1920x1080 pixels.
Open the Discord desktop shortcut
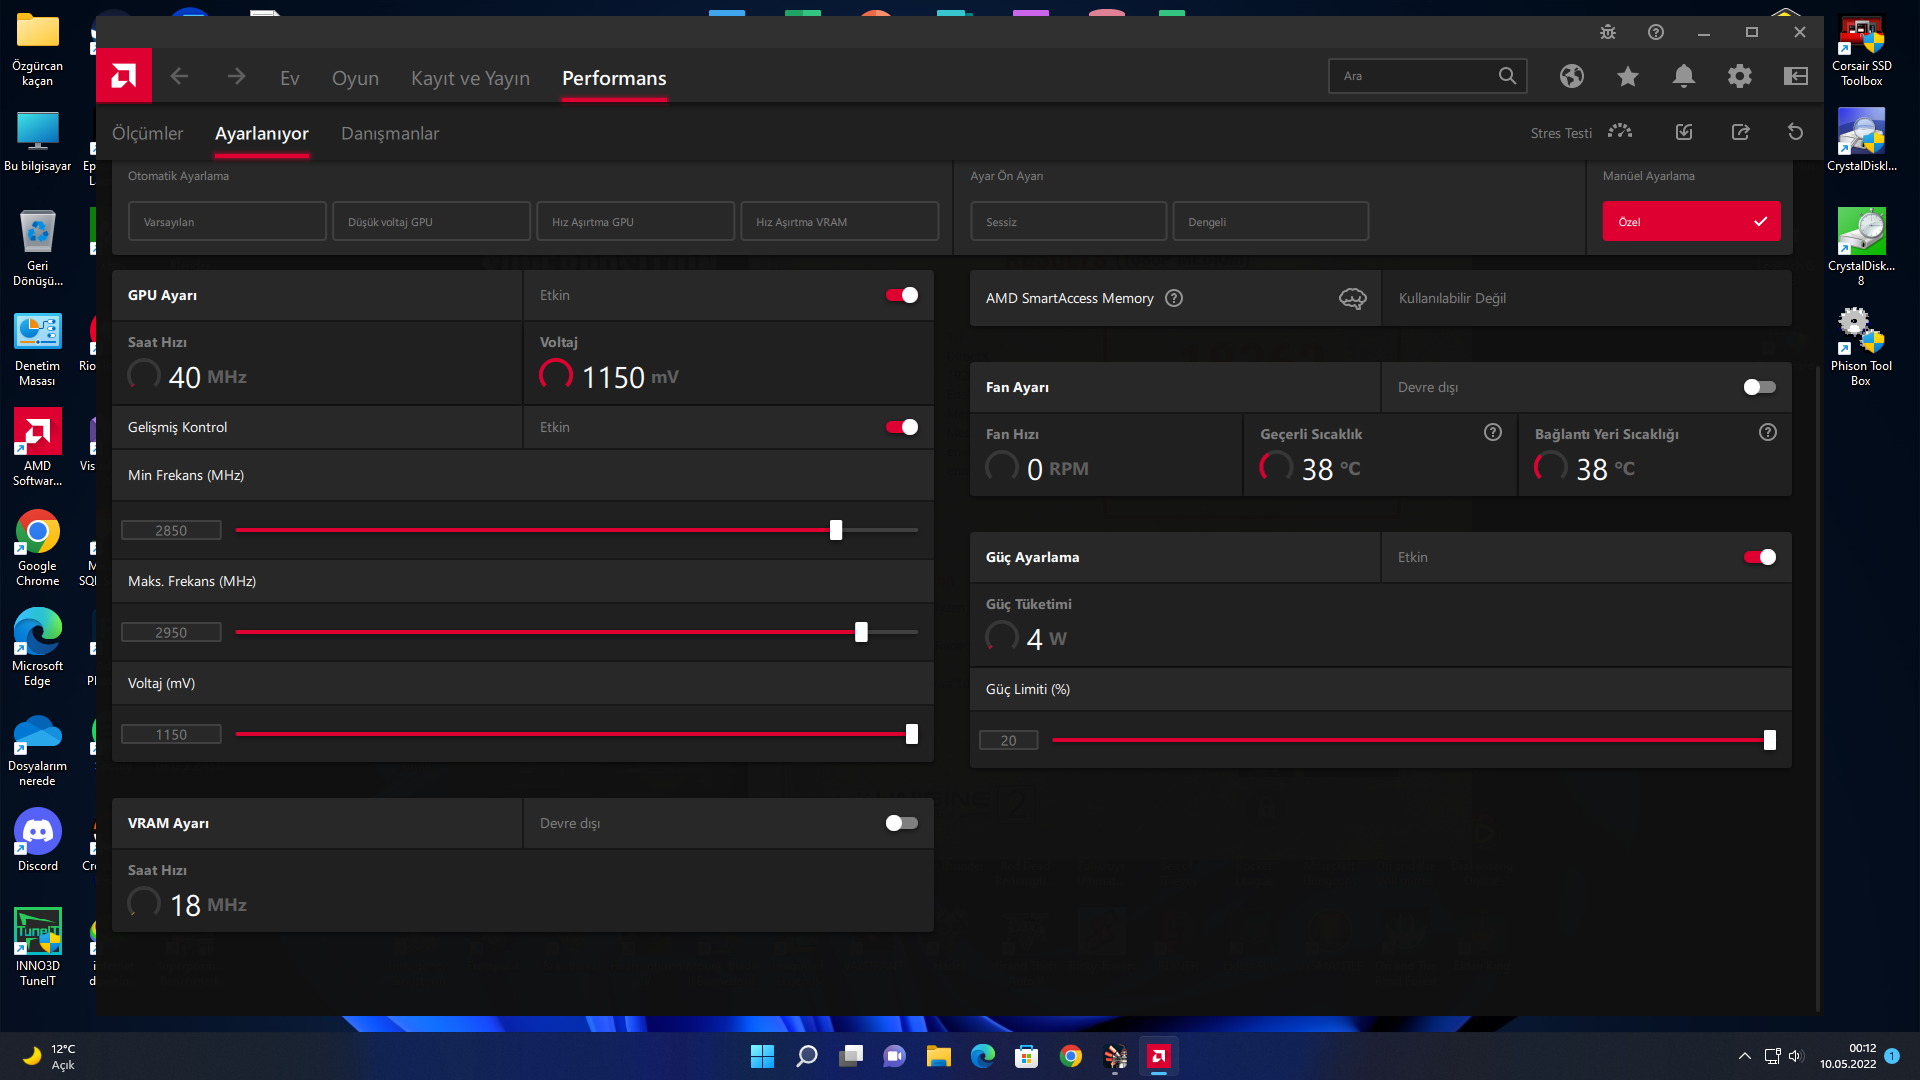click(x=38, y=840)
